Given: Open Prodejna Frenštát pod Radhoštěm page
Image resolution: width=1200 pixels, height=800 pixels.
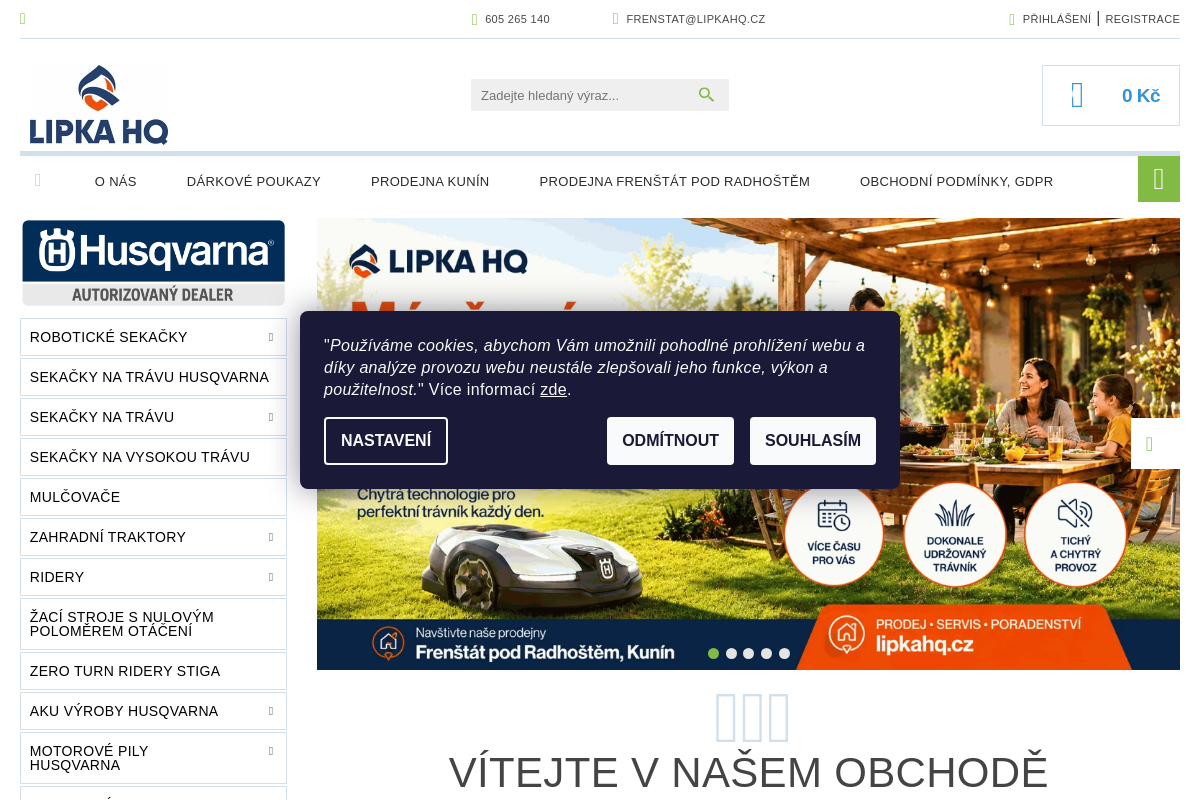Looking at the screenshot, I should pos(675,181).
